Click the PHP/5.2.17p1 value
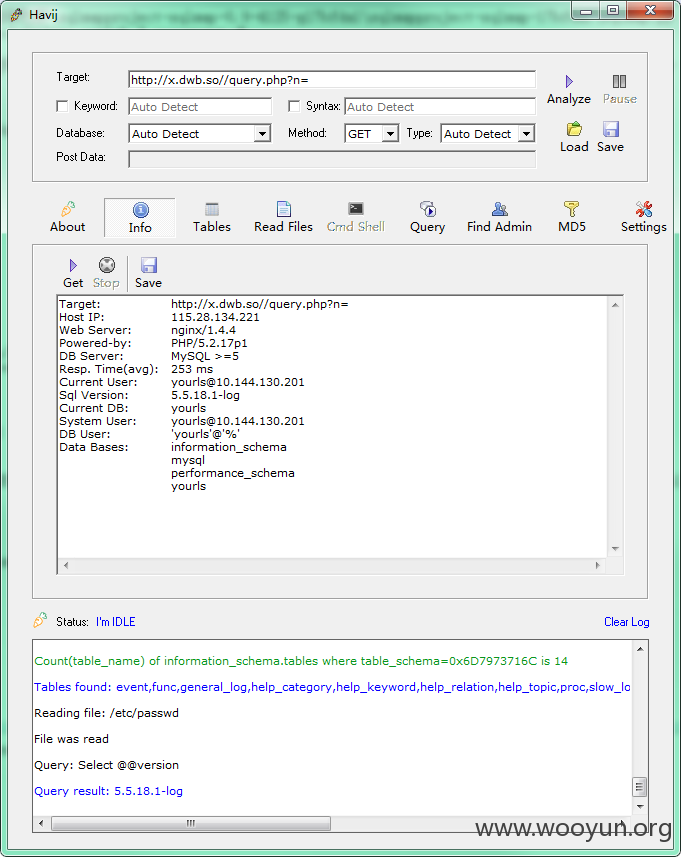681x857 pixels. point(209,343)
